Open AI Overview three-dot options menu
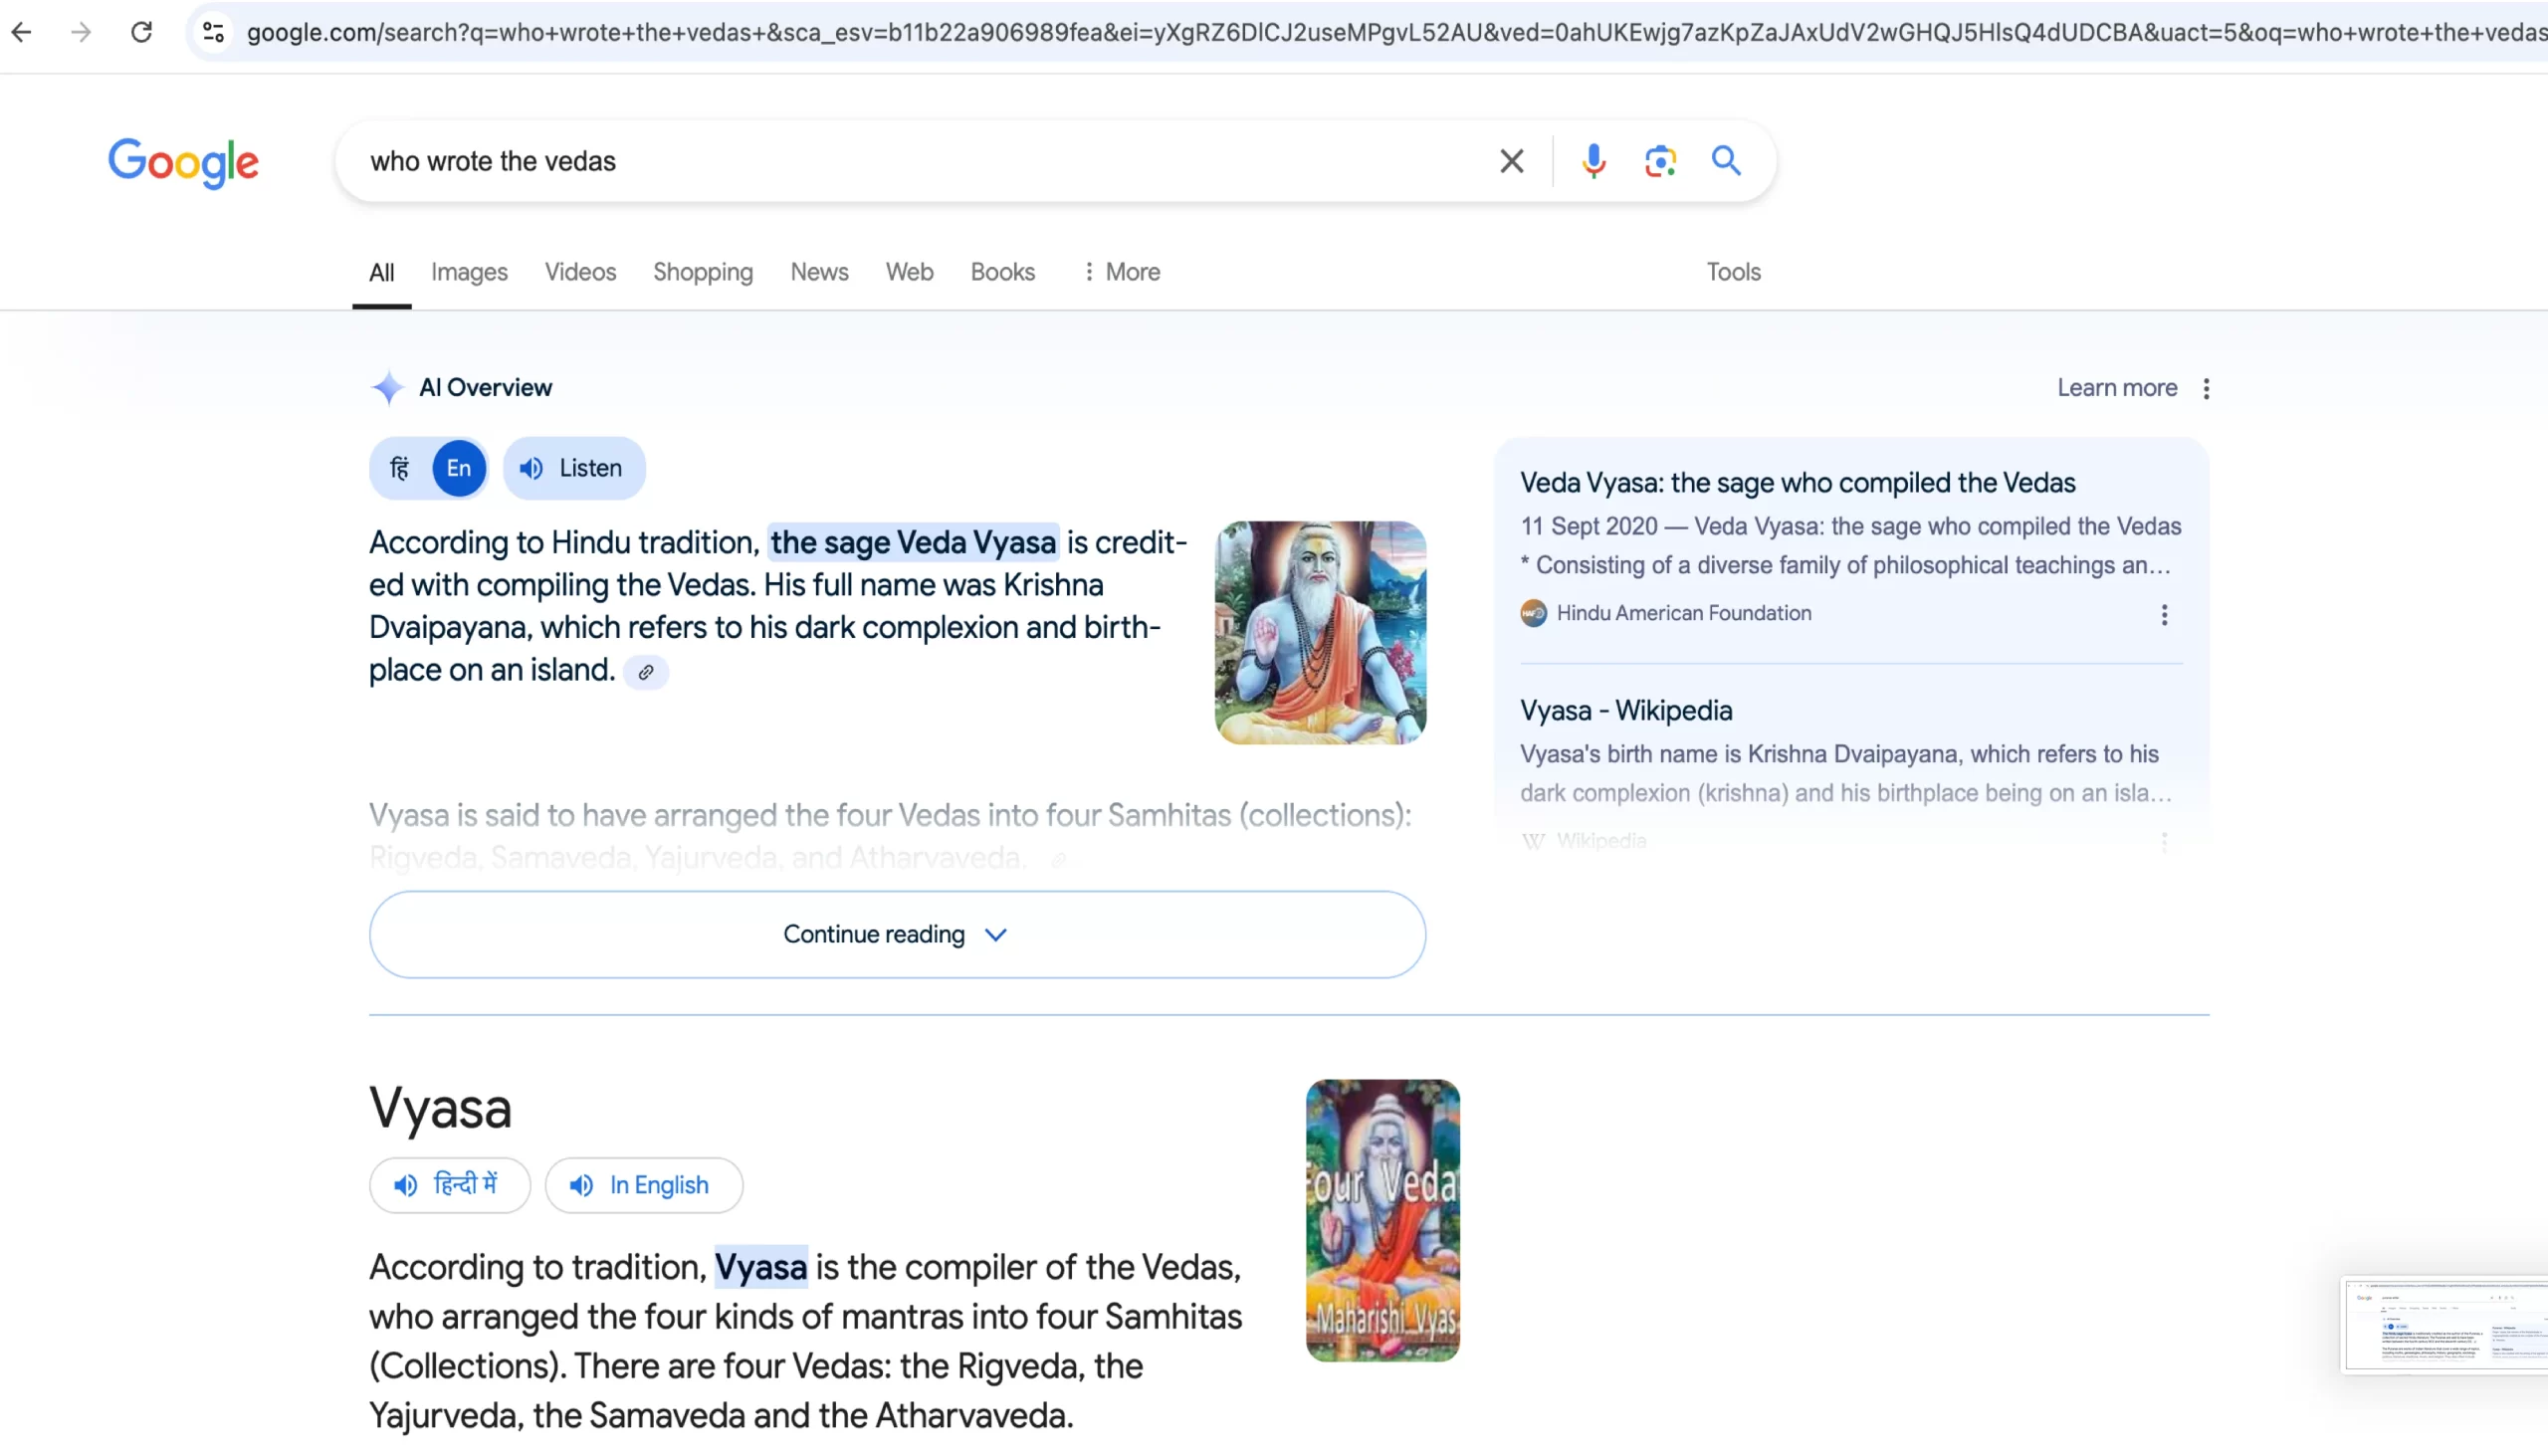Image resolution: width=2548 pixels, height=1456 pixels. click(2206, 389)
